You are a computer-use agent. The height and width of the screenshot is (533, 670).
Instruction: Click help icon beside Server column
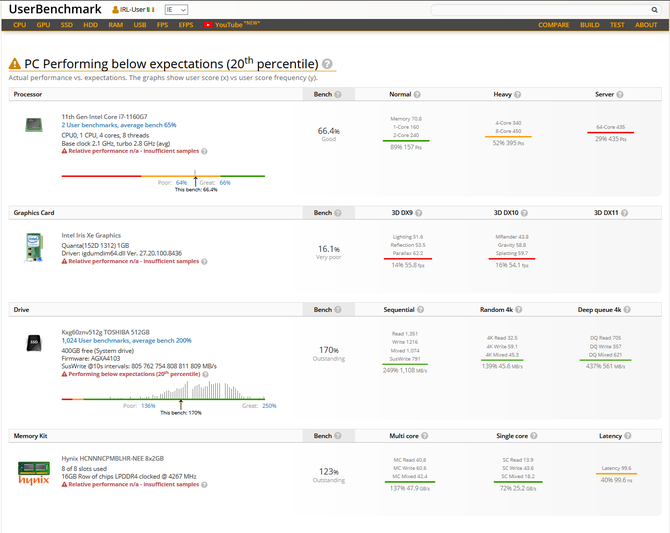tap(620, 94)
